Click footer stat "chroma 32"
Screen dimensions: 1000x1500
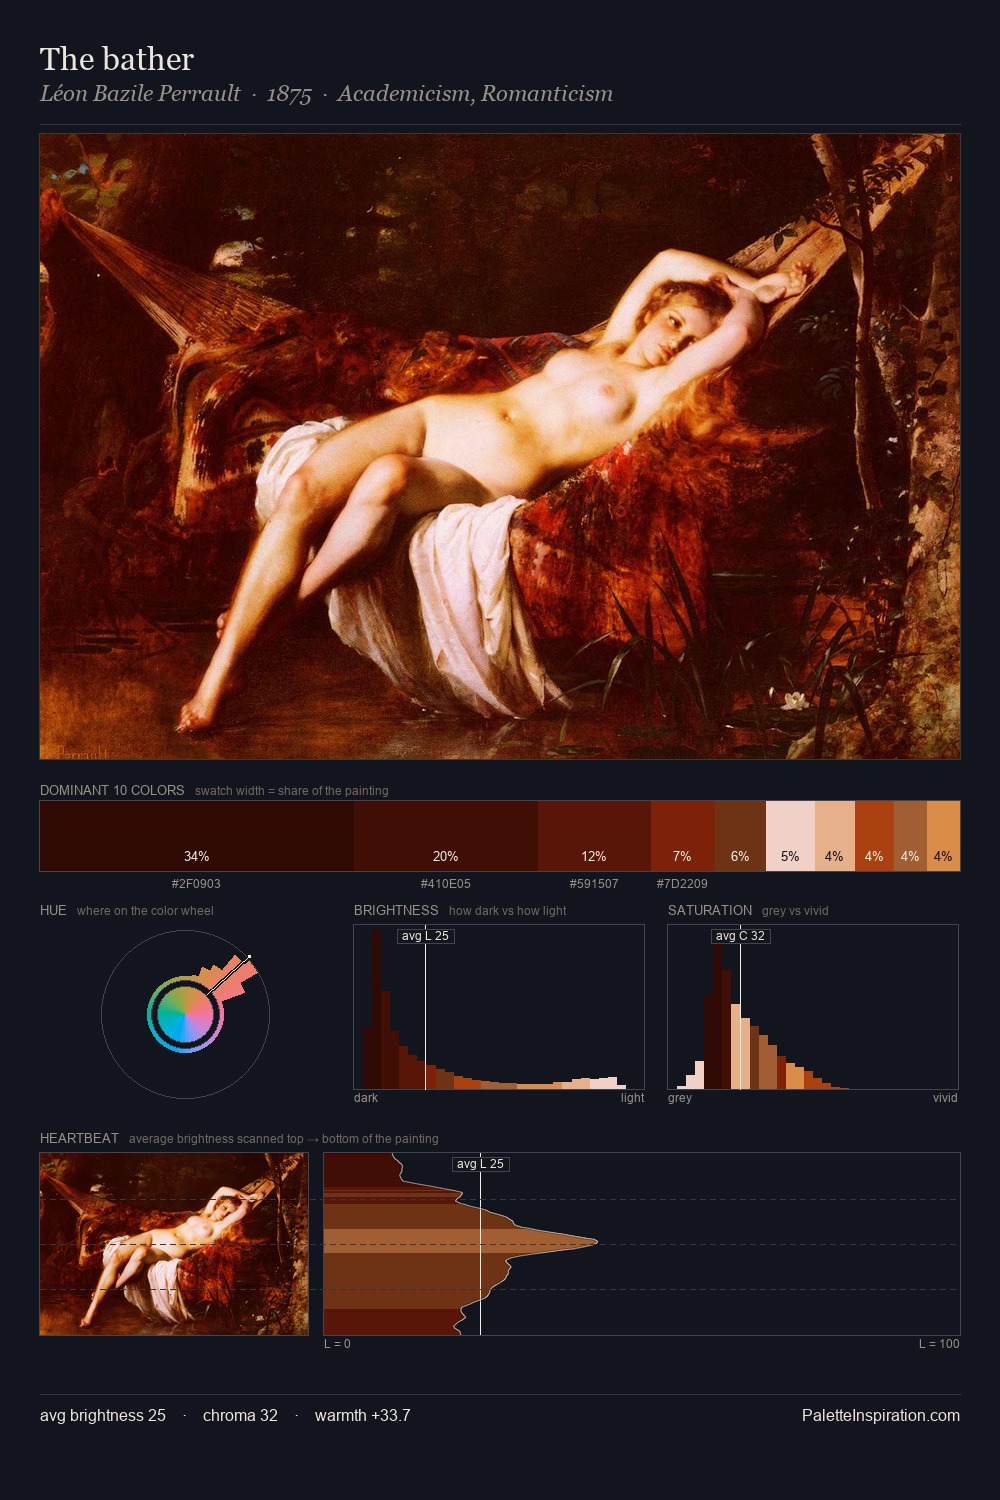[x=240, y=1416]
